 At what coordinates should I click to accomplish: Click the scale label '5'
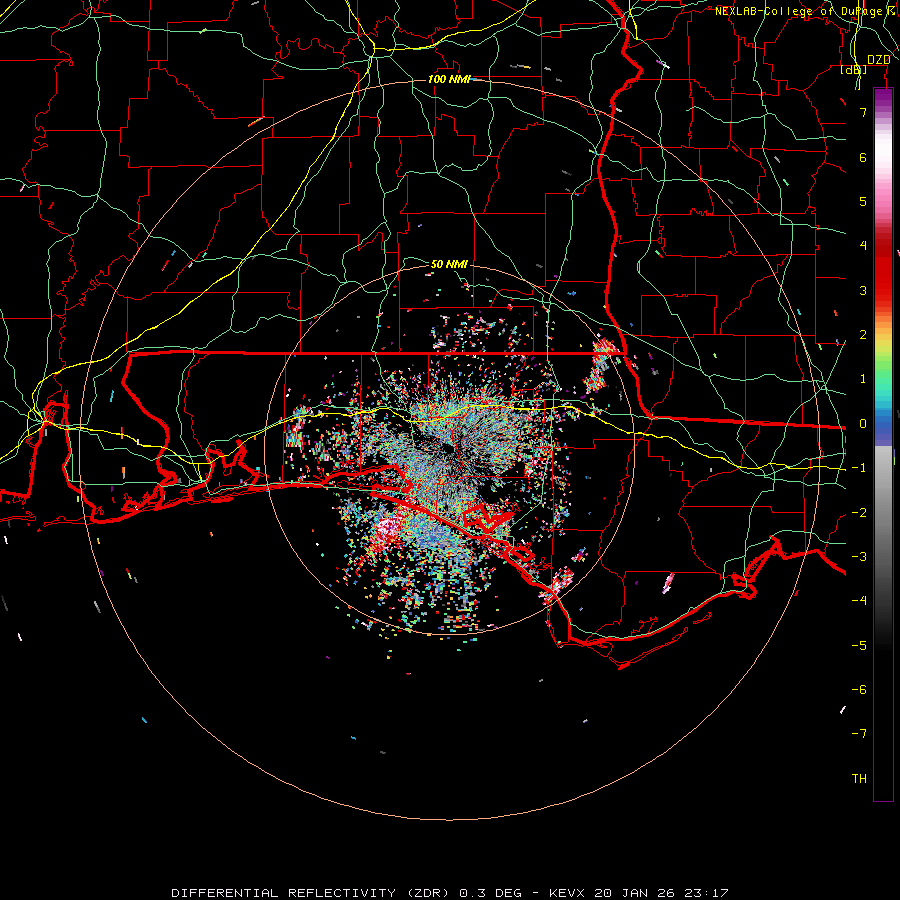tap(863, 201)
